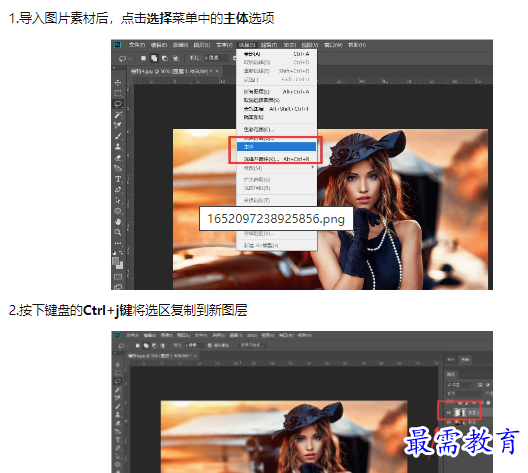The image size is (528, 473).
Task: Open the layer kind filter dropdown
Action: (x=460, y=385)
